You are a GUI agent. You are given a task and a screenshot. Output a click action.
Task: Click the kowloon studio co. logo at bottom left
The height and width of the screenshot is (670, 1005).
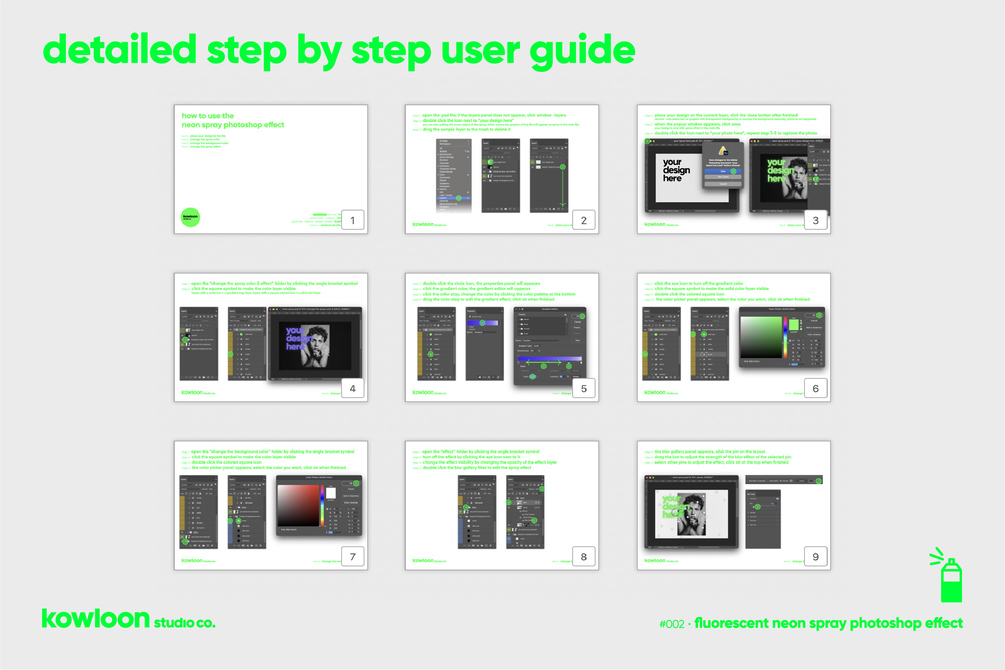(x=128, y=619)
